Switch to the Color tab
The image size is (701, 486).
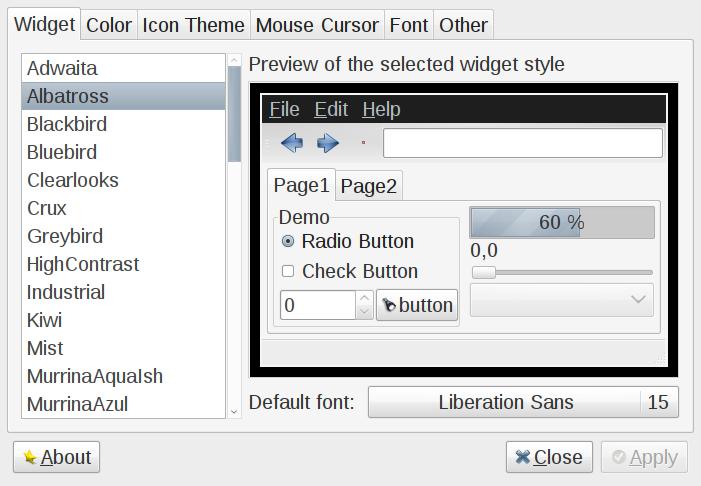[x=109, y=25]
